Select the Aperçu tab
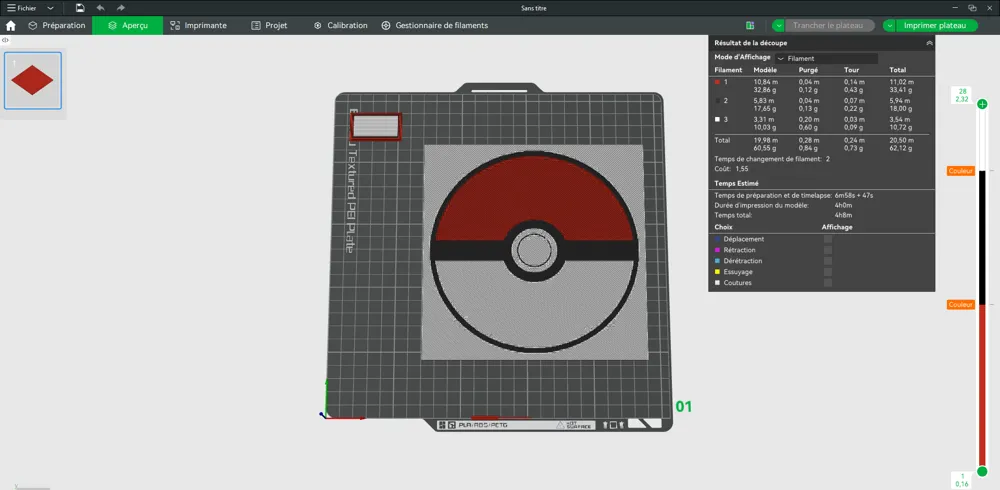 128,26
